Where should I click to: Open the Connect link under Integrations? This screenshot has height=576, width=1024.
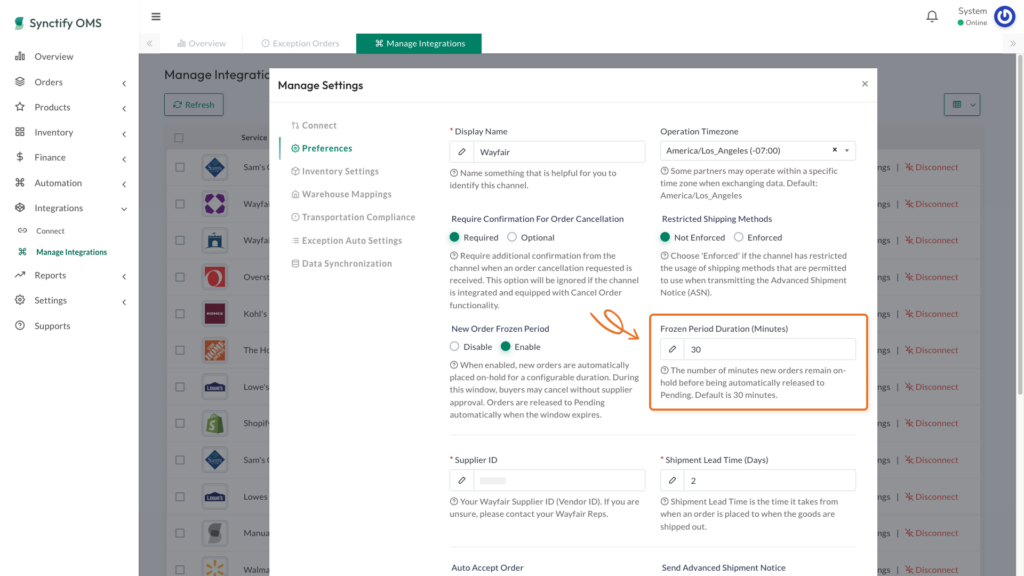(50, 231)
